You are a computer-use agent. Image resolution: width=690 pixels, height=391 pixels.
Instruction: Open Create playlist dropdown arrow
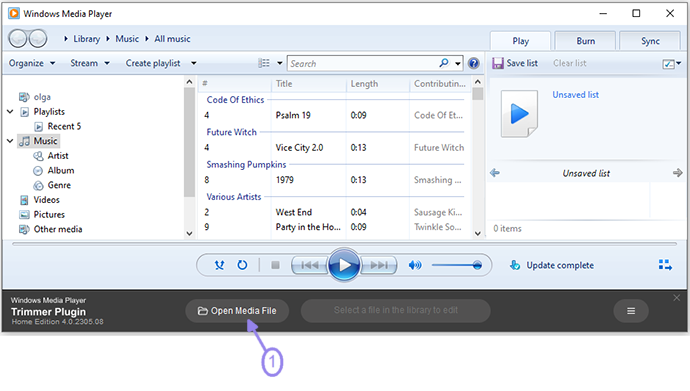coord(194,63)
